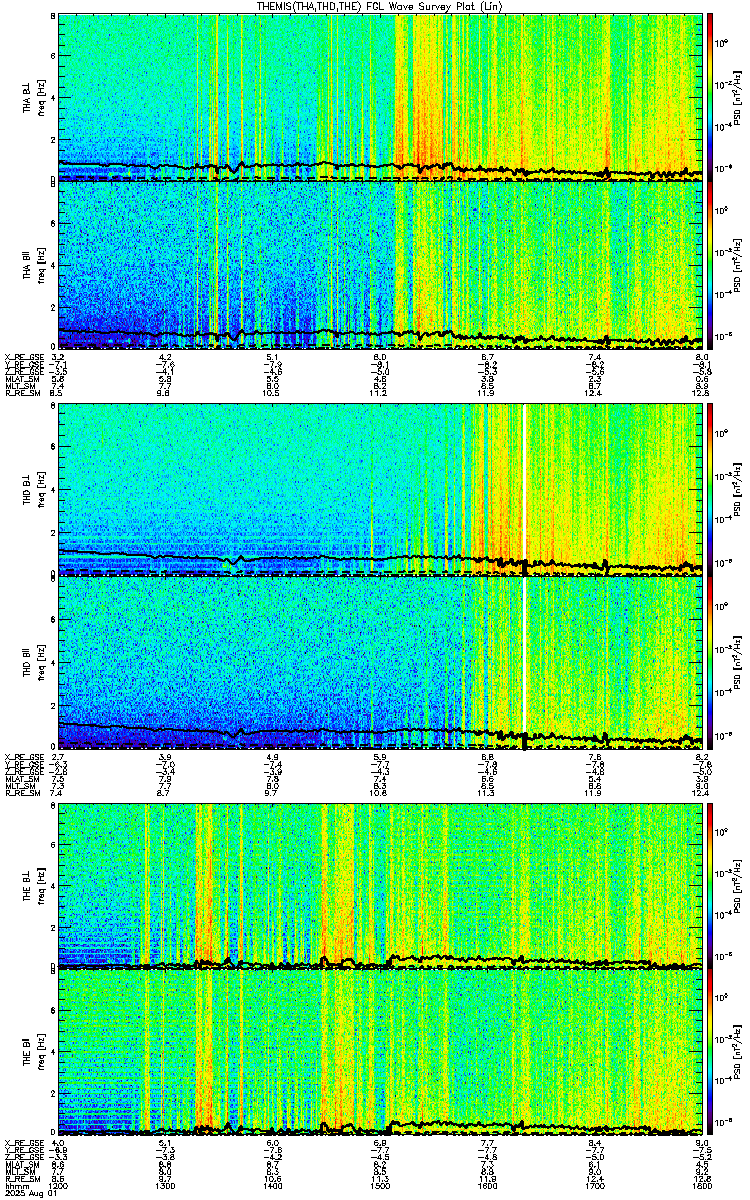Click the X_RE_GSE label under THA panels

pyautogui.click(x=24, y=356)
